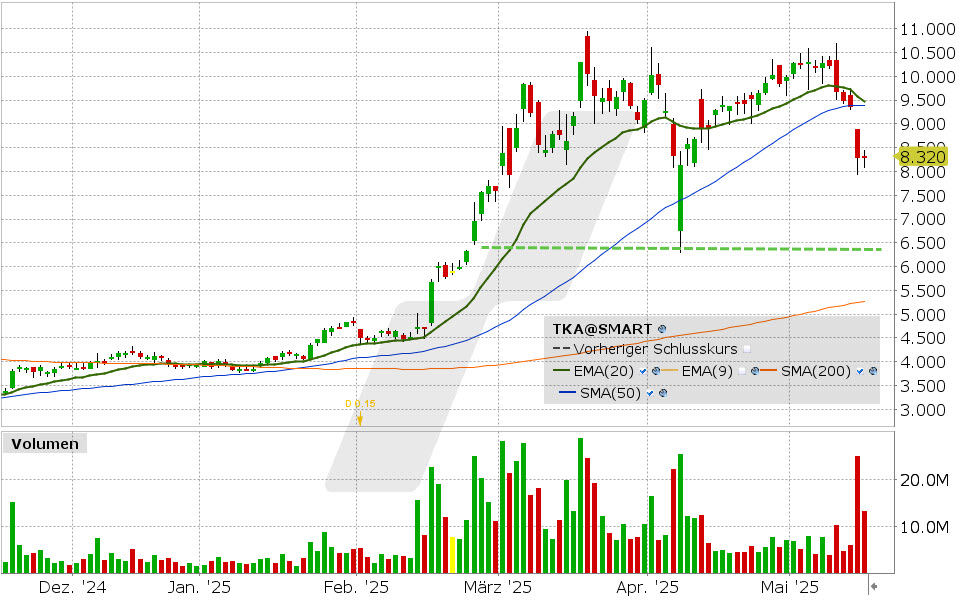Uncheck the EMA(20) checkbox
This screenshot has width=960, height=600.
coord(643,372)
